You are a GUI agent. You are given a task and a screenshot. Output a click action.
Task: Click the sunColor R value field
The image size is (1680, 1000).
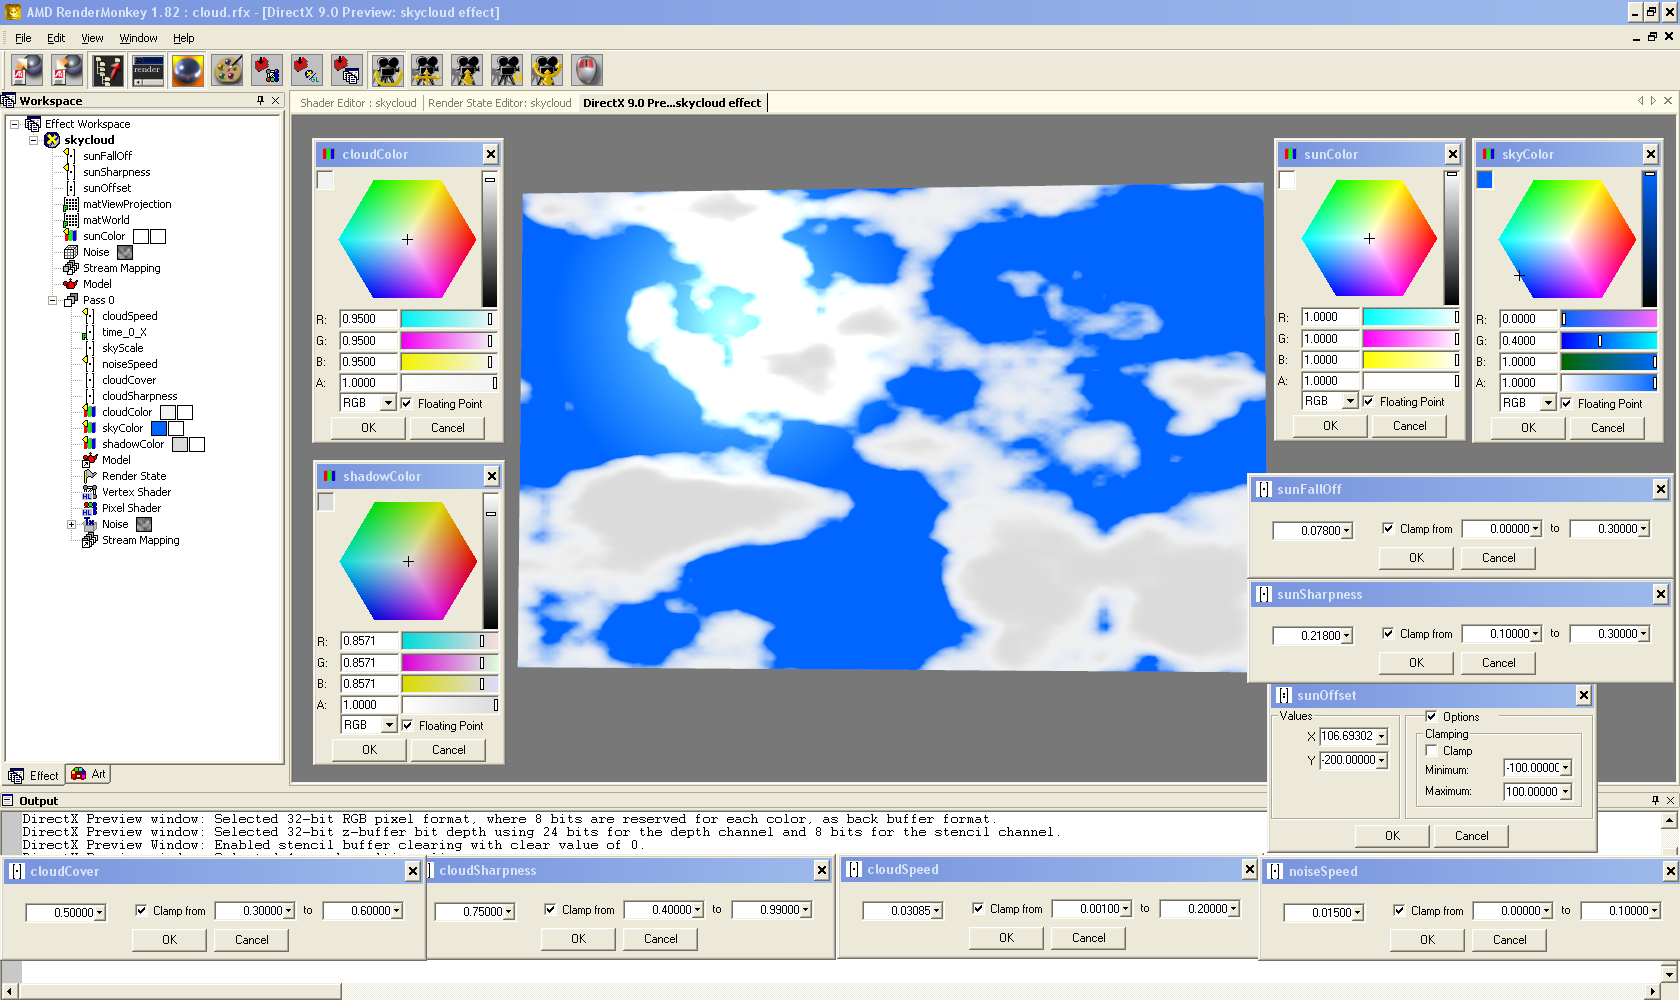coord(1330,317)
